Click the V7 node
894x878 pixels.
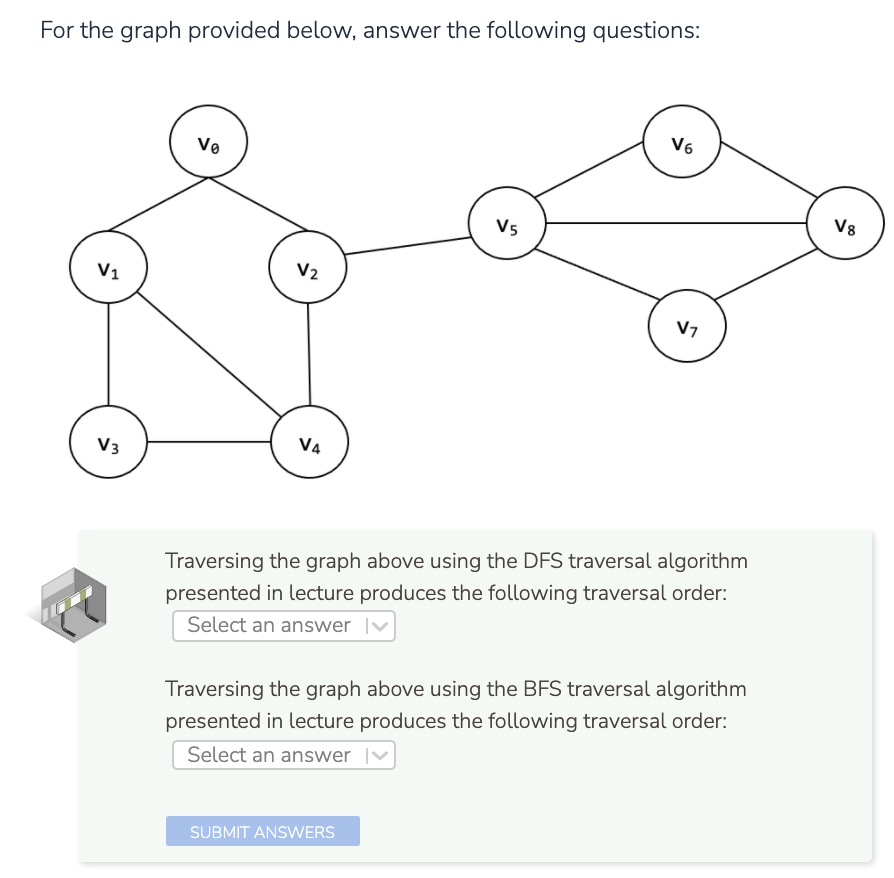pyautogui.click(x=687, y=327)
